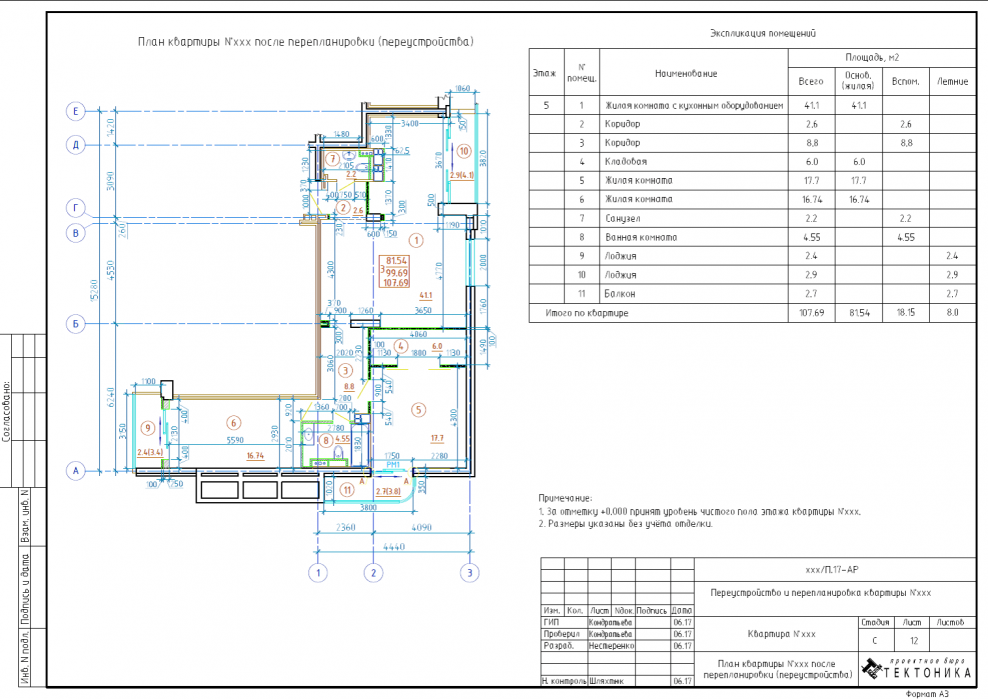This screenshot has width=988, height=699.
Task: Select the grid axis bubble labeled Б
Action: click(74, 324)
